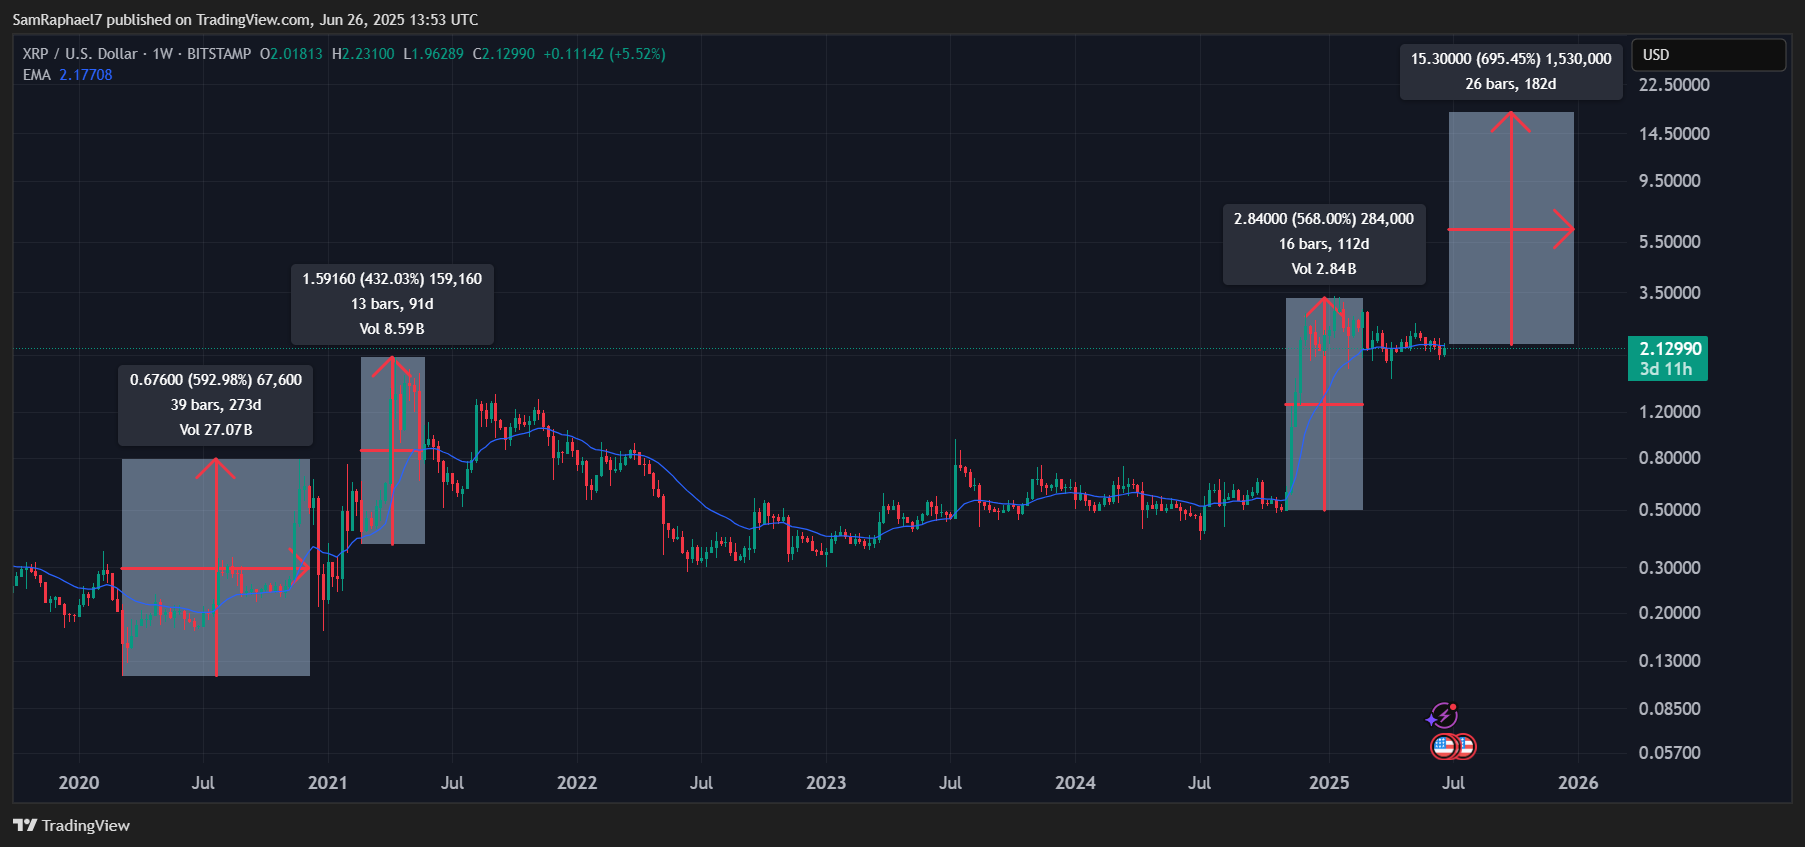Click the low value L1.96289
1805x847 pixels.
tap(433, 54)
